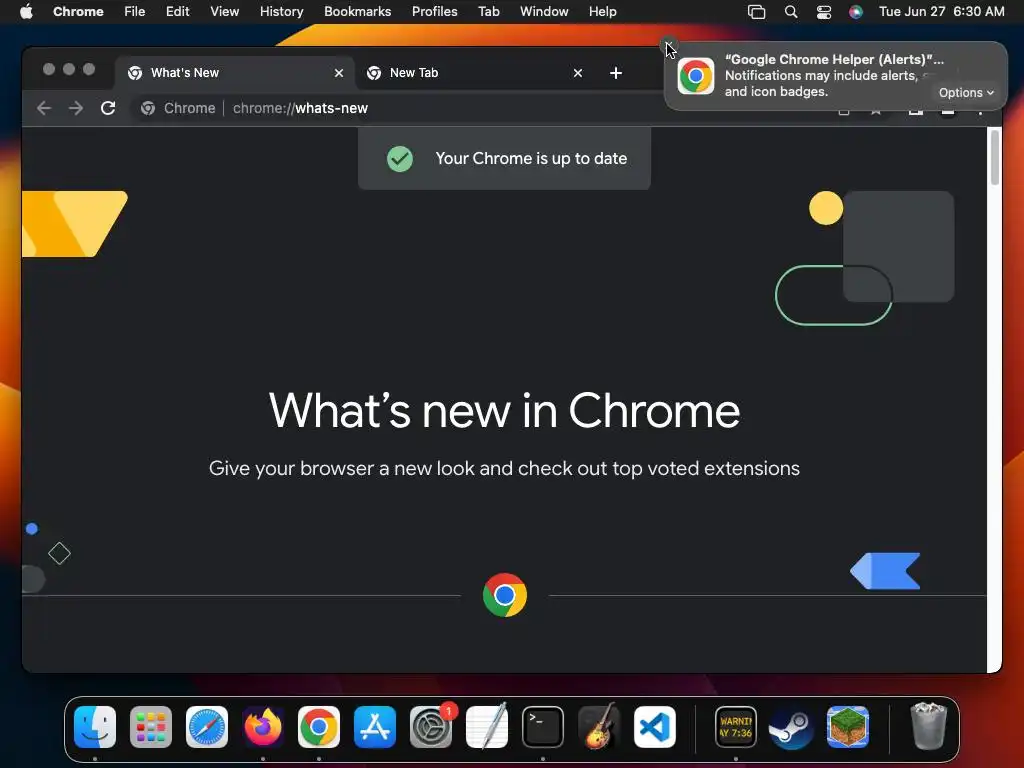The height and width of the screenshot is (768, 1024).
Task: Open the Edit menu
Action: tap(178, 12)
